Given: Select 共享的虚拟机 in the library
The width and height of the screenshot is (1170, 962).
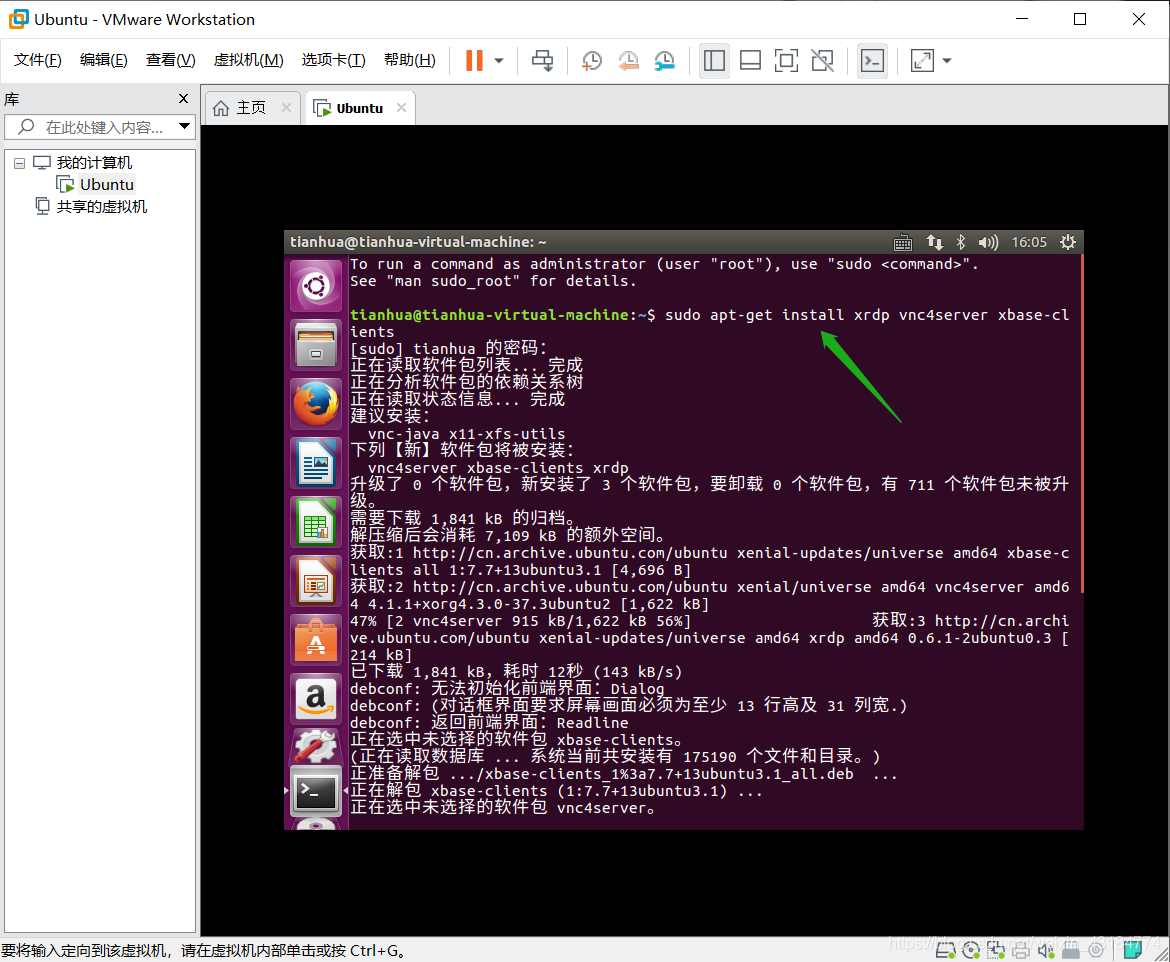Looking at the screenshot, I should point(101,207).
